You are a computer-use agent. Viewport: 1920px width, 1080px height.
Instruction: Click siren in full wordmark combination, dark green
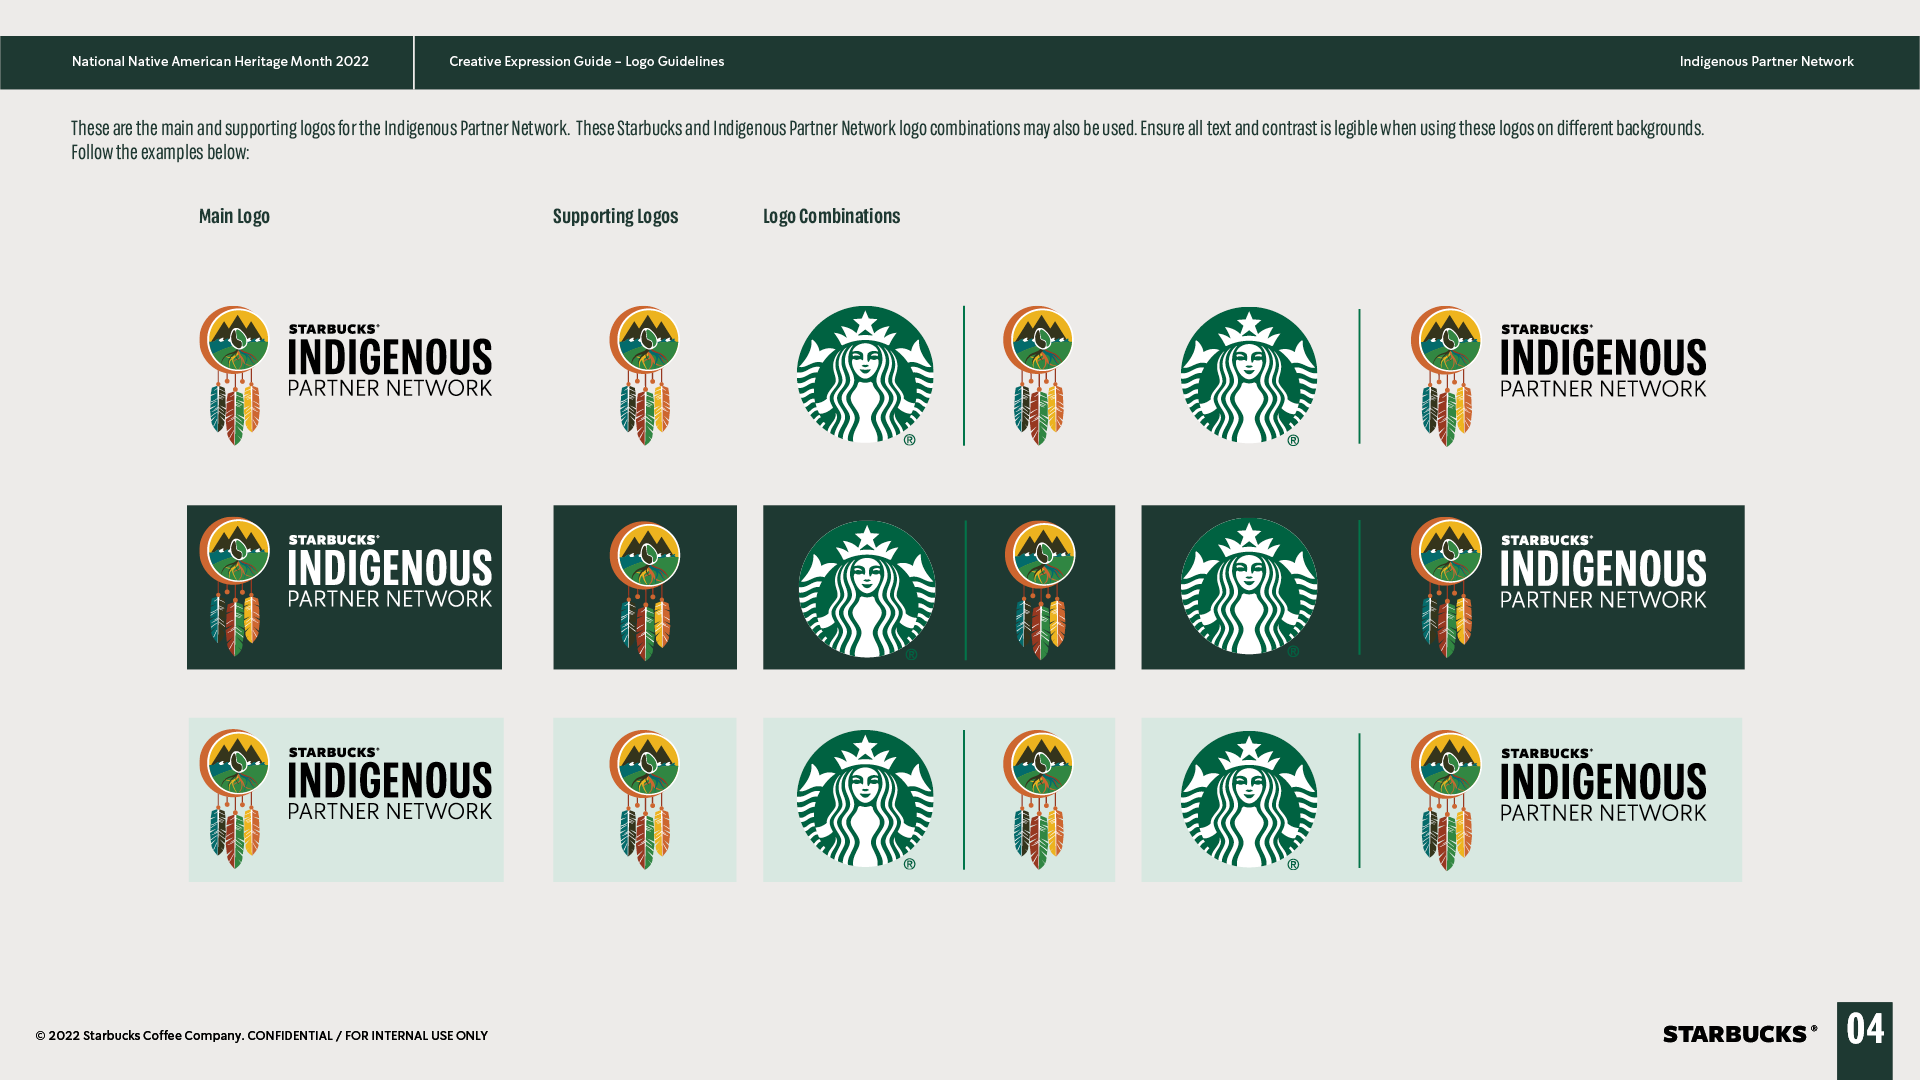[1249, 587]
